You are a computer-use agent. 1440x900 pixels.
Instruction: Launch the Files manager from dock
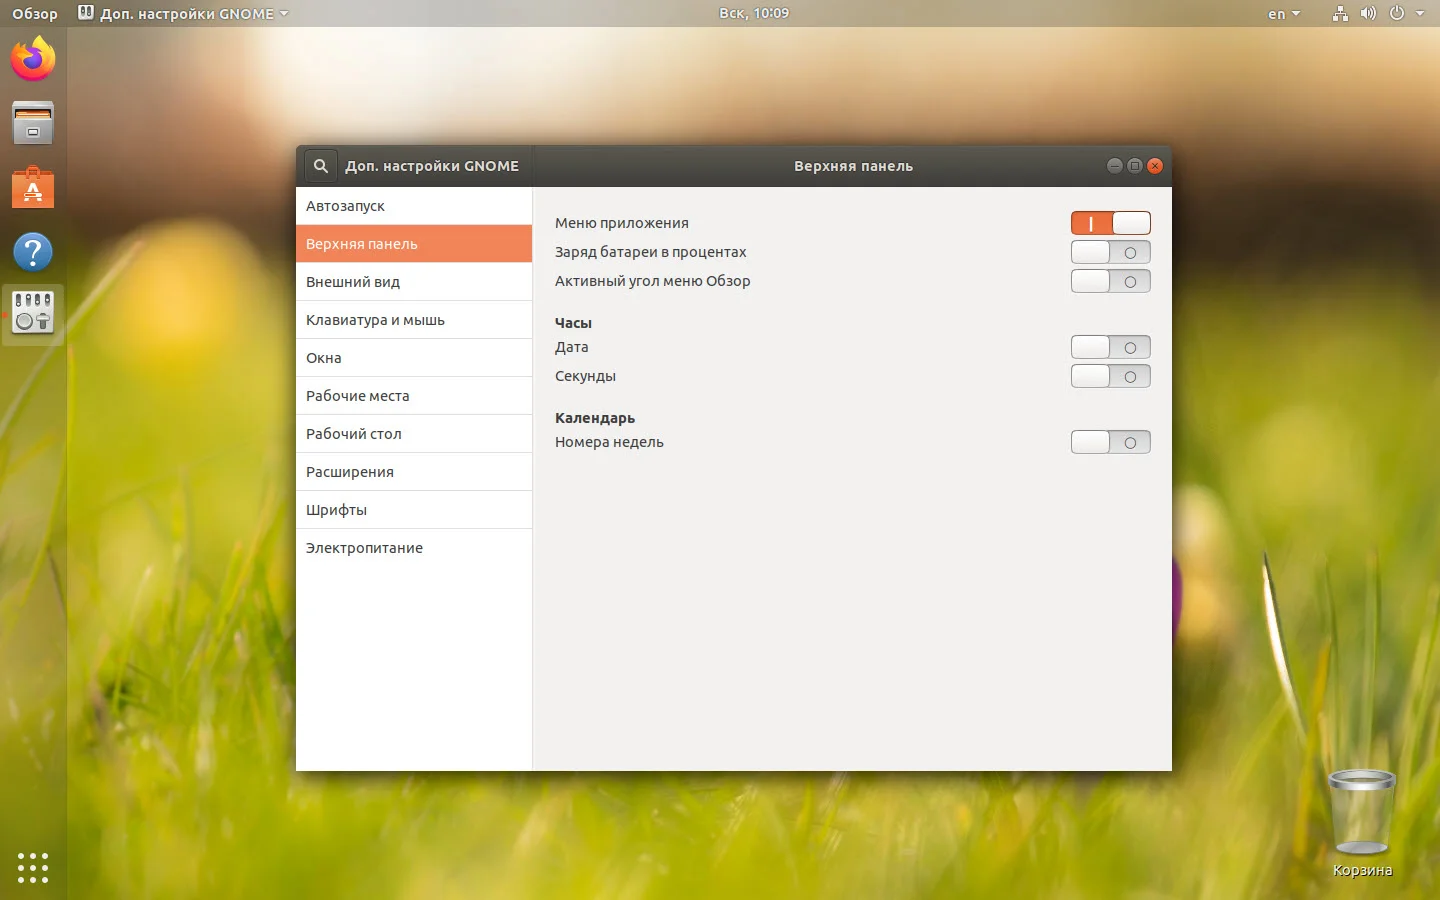33,123
